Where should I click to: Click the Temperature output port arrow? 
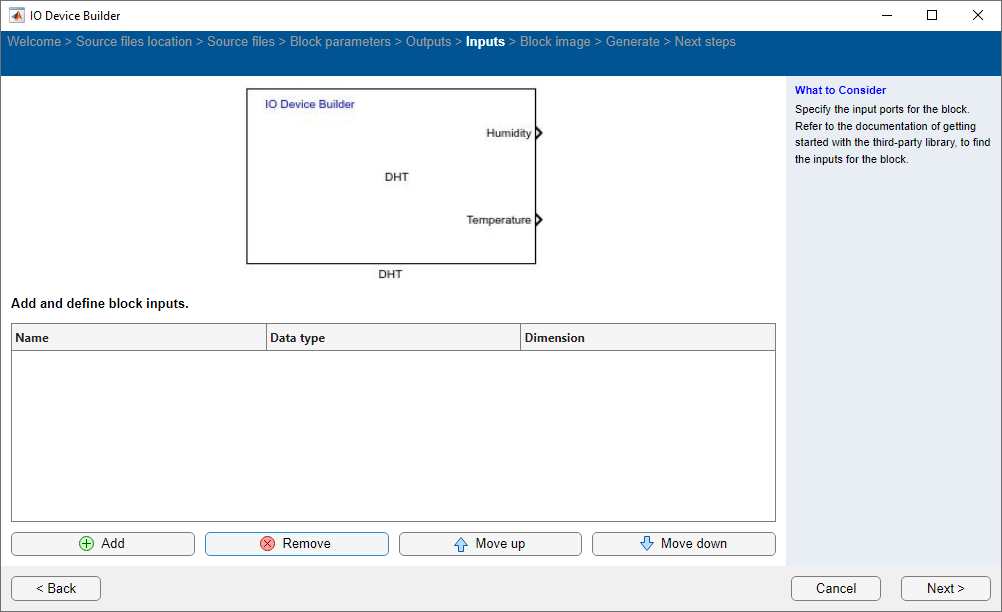point(538,219)
